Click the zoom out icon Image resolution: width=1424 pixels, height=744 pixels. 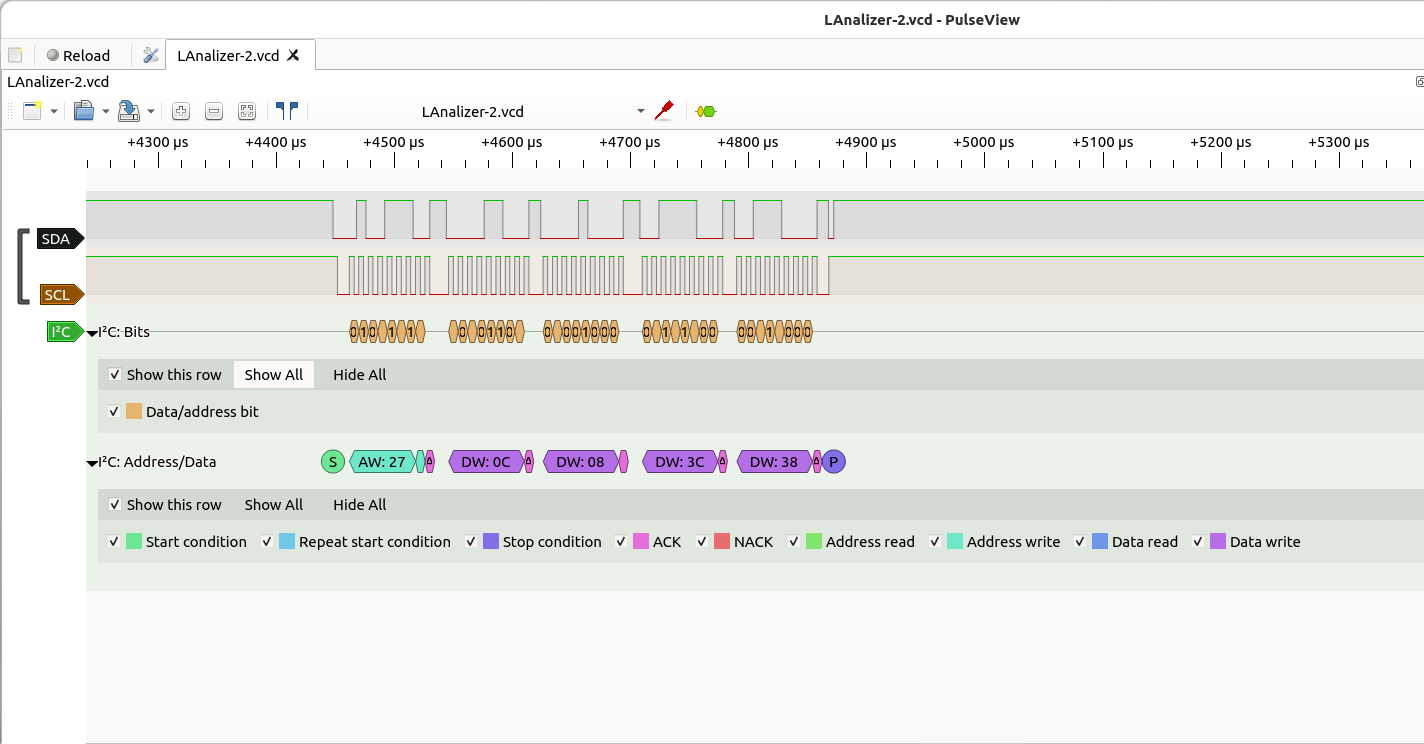pyautogui.click(x=214, y=111)
